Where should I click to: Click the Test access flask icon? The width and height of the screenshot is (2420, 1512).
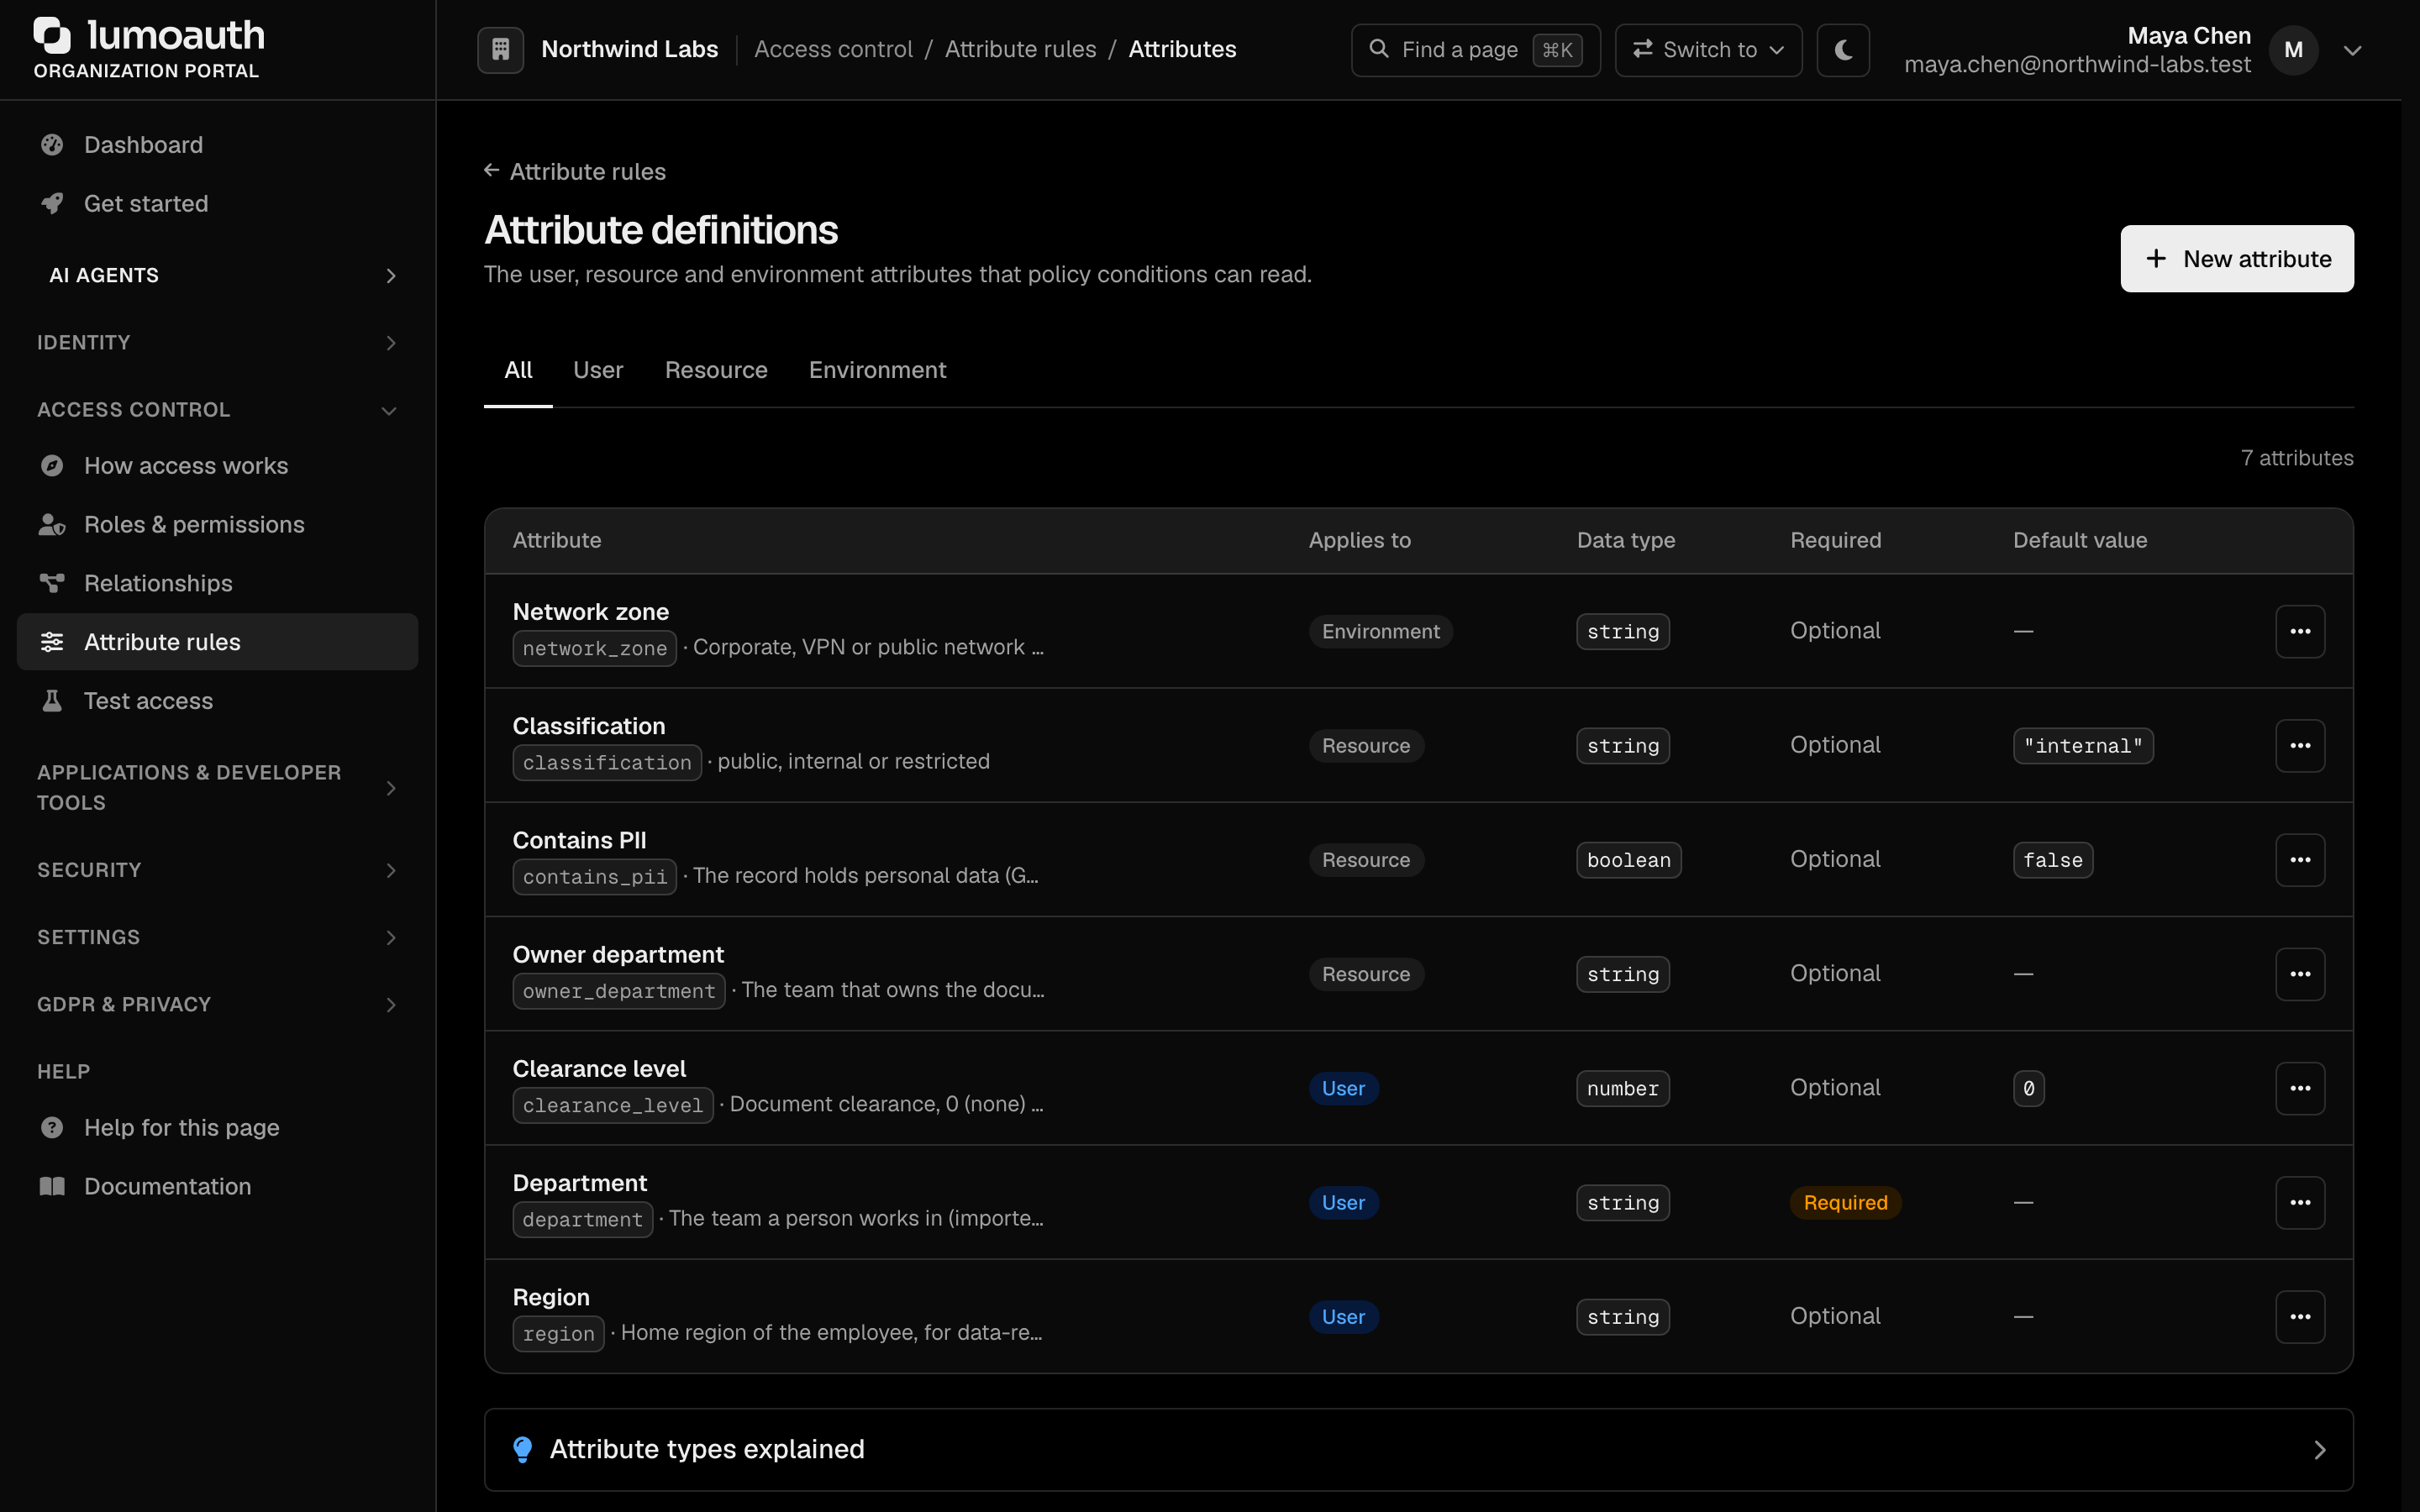(52, 701)
